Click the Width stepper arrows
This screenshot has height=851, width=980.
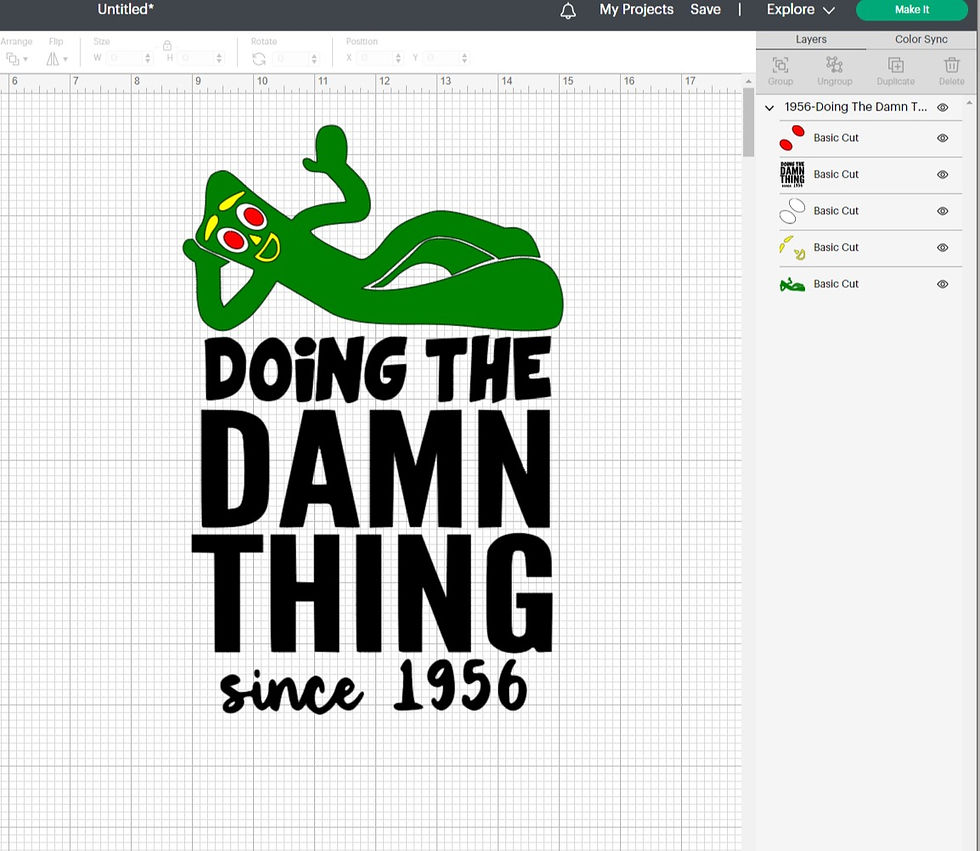pos(148,58)
